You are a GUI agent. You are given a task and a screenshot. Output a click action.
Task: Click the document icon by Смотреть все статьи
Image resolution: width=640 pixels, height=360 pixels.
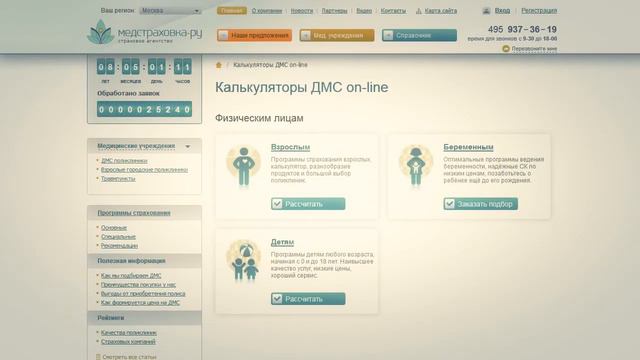coord(98,357)
